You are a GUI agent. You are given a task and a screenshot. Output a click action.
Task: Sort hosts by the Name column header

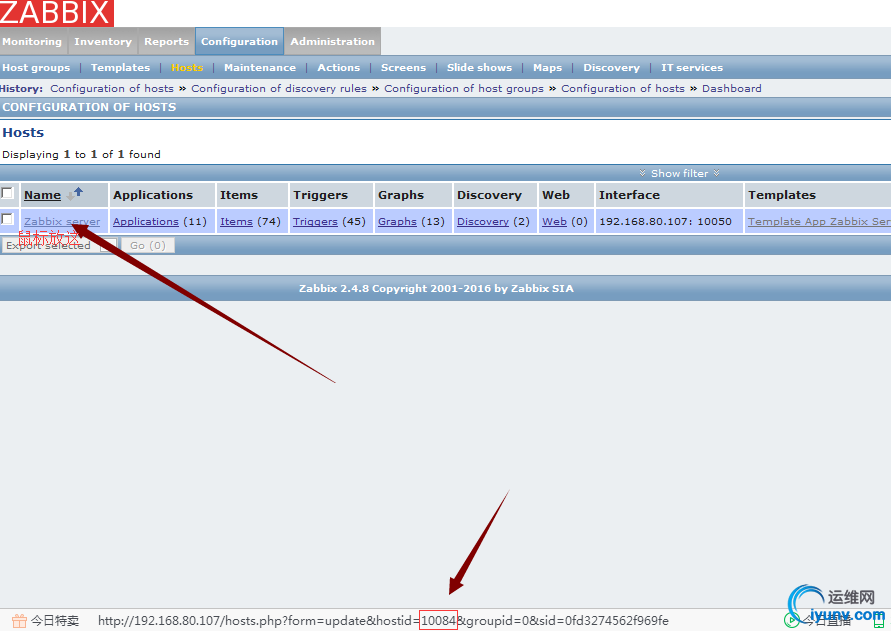click(43, 195)
